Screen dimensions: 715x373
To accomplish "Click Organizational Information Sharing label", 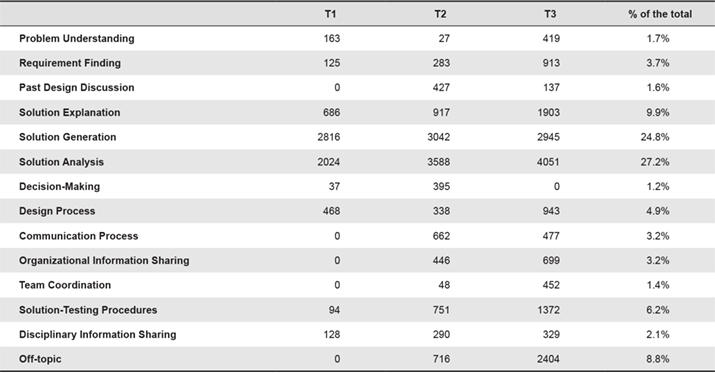I will 104,261.
